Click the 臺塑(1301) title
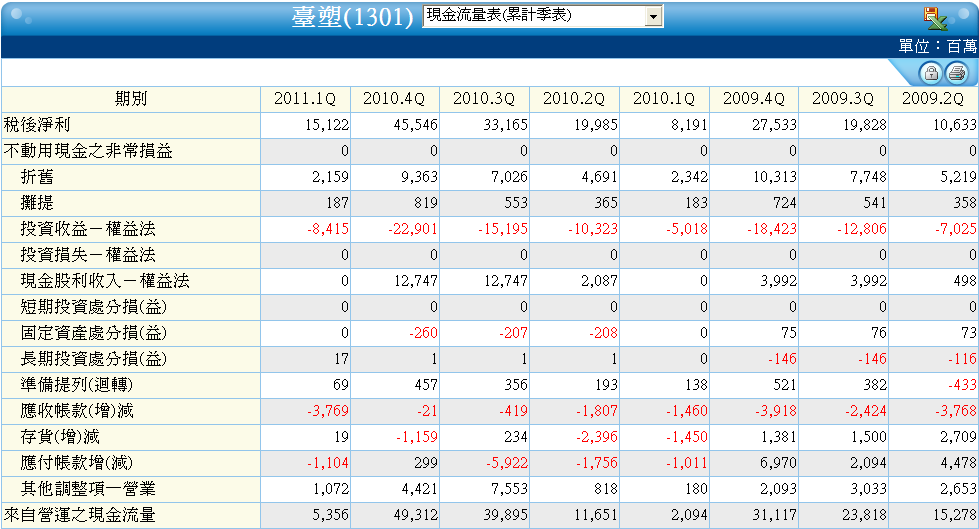The image size is (979, 529). pyautogui.click(x=353, y=17)
